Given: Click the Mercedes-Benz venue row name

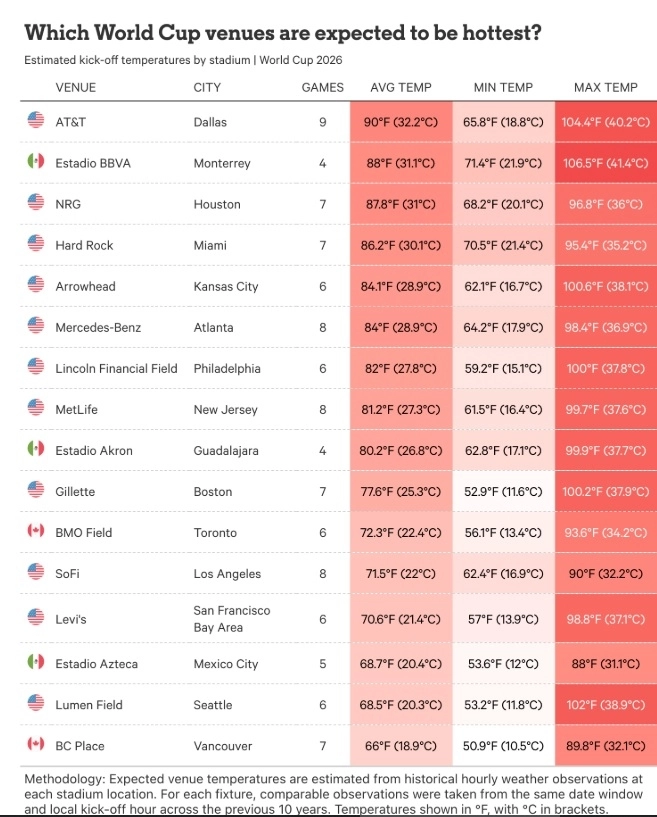Looking at the screenshot, I should (x=98, y=327).
